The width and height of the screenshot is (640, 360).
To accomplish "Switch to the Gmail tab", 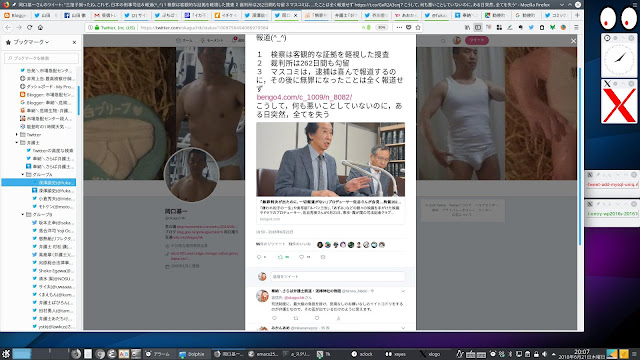I will [106, 15].
